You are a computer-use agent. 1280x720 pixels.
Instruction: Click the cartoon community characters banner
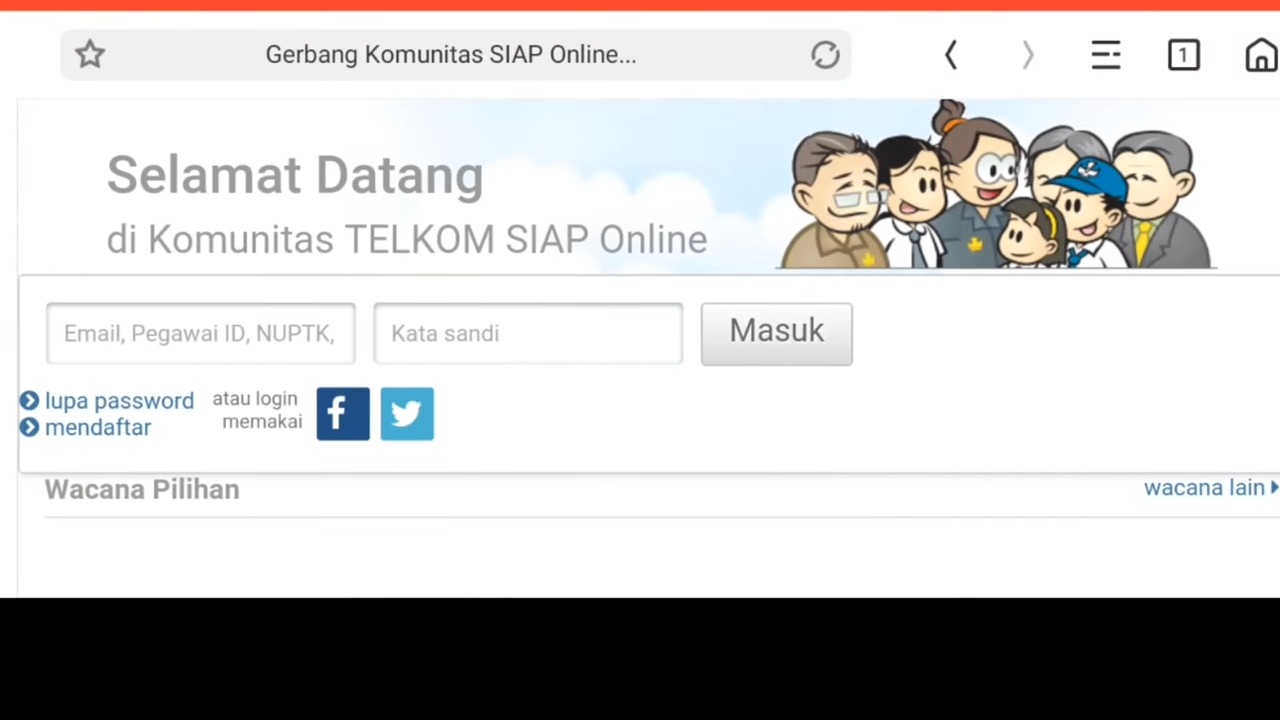(998, 185)
